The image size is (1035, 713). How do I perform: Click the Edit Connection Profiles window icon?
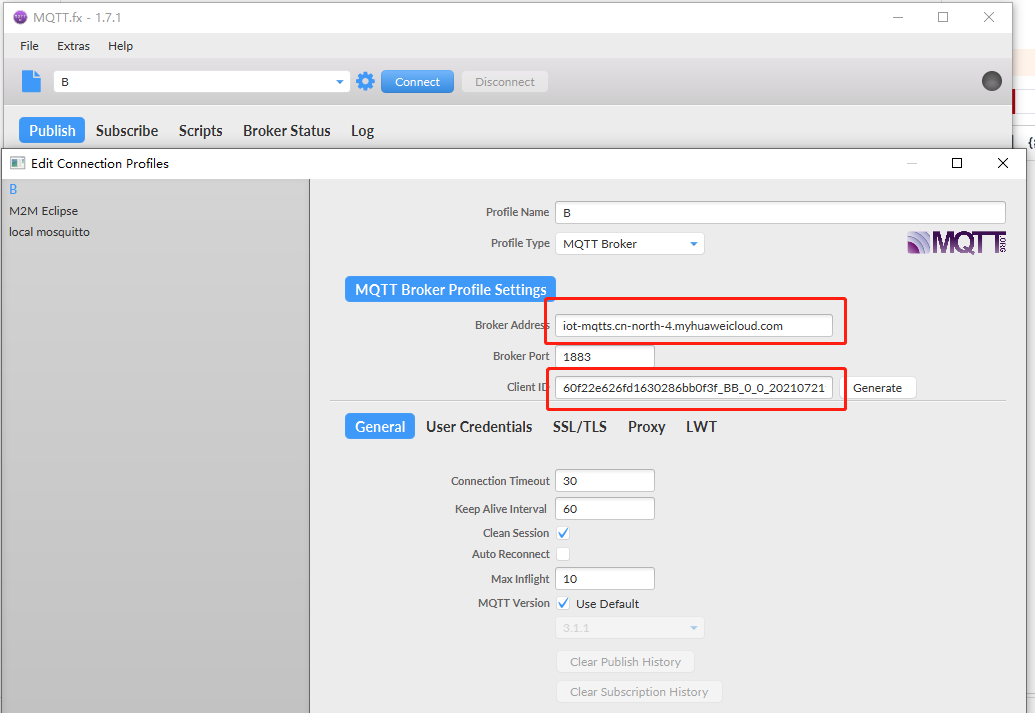18,163
